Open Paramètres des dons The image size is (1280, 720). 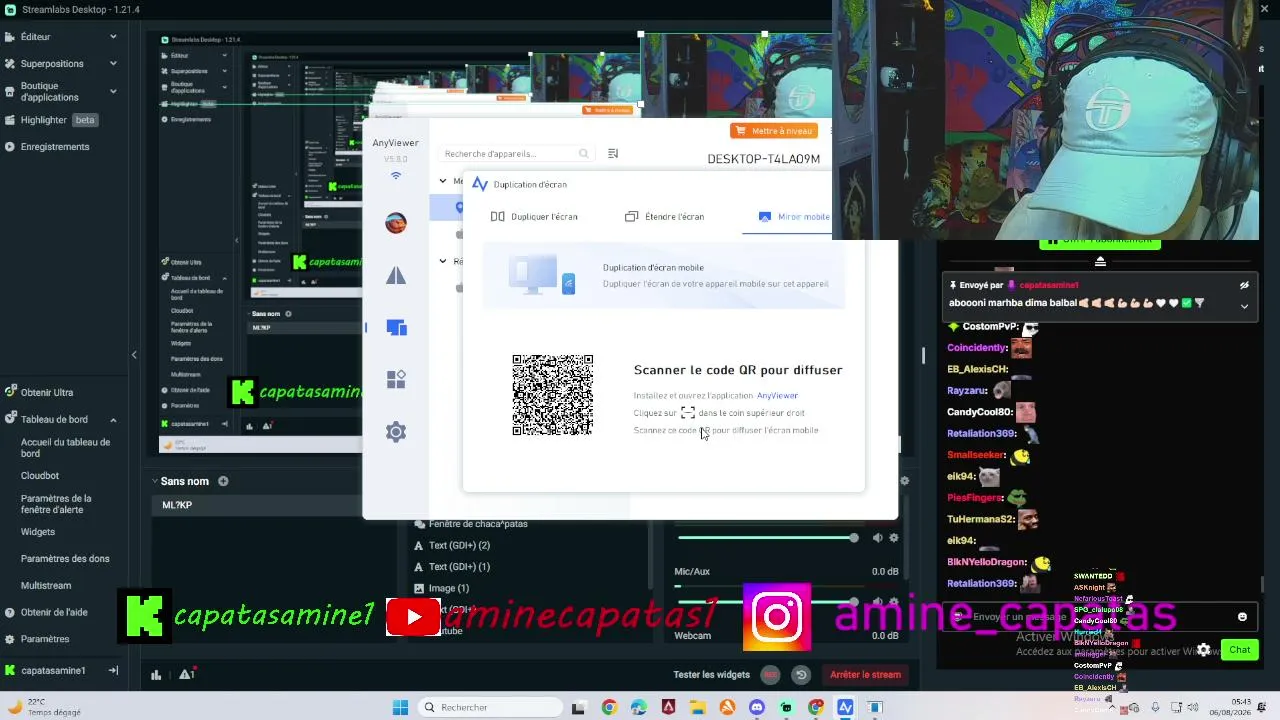(65, 559)
